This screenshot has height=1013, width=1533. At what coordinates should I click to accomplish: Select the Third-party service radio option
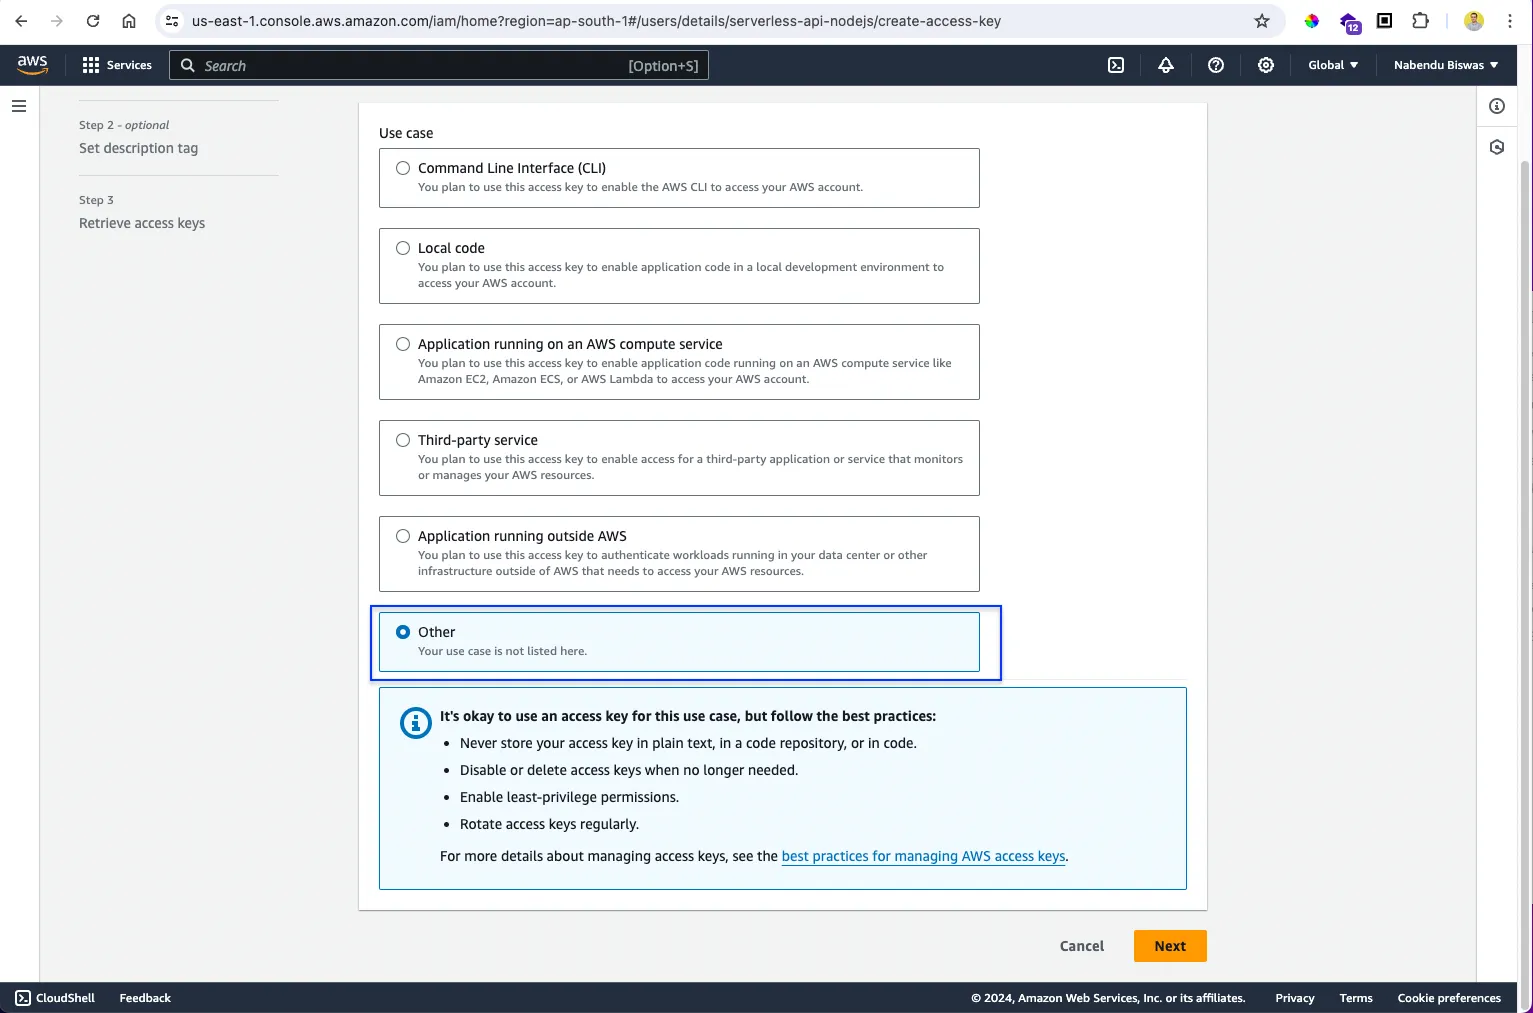coord(403,440)
